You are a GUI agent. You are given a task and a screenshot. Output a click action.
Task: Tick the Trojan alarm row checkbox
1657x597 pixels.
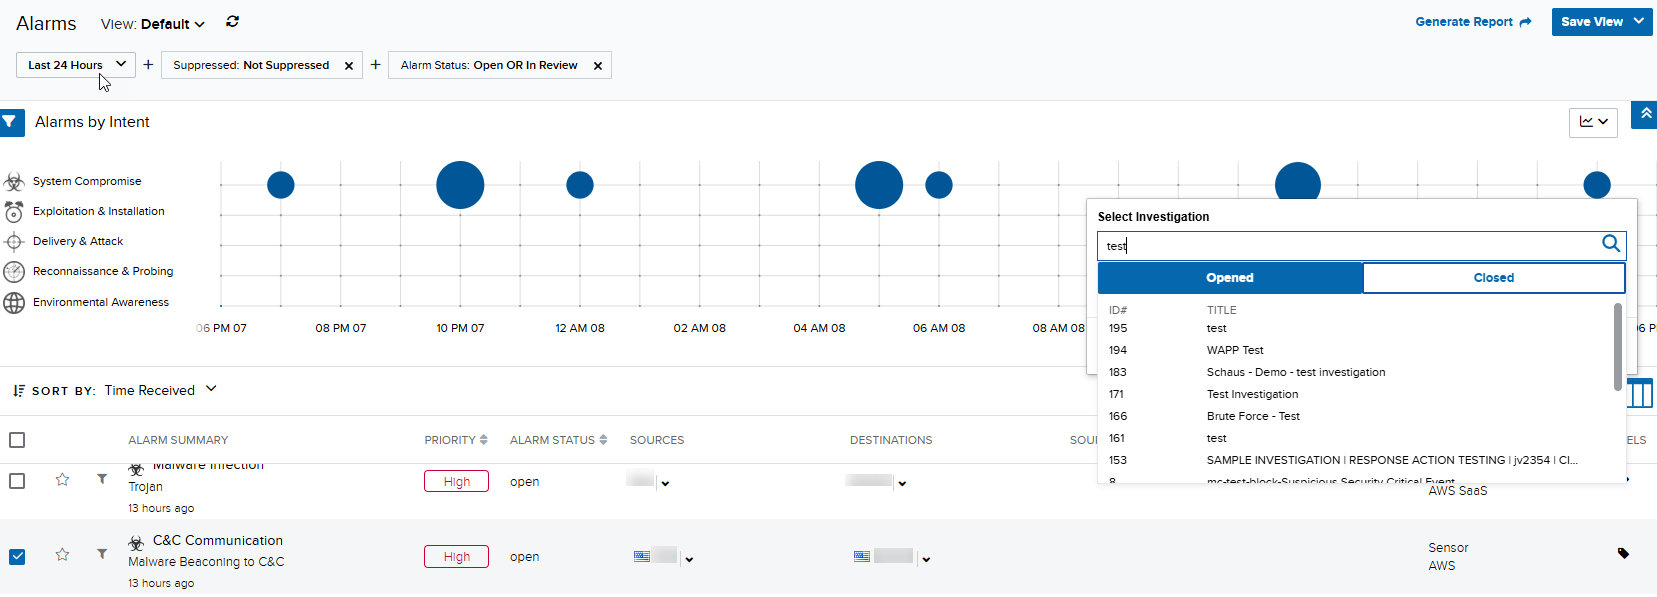point(17,481)
